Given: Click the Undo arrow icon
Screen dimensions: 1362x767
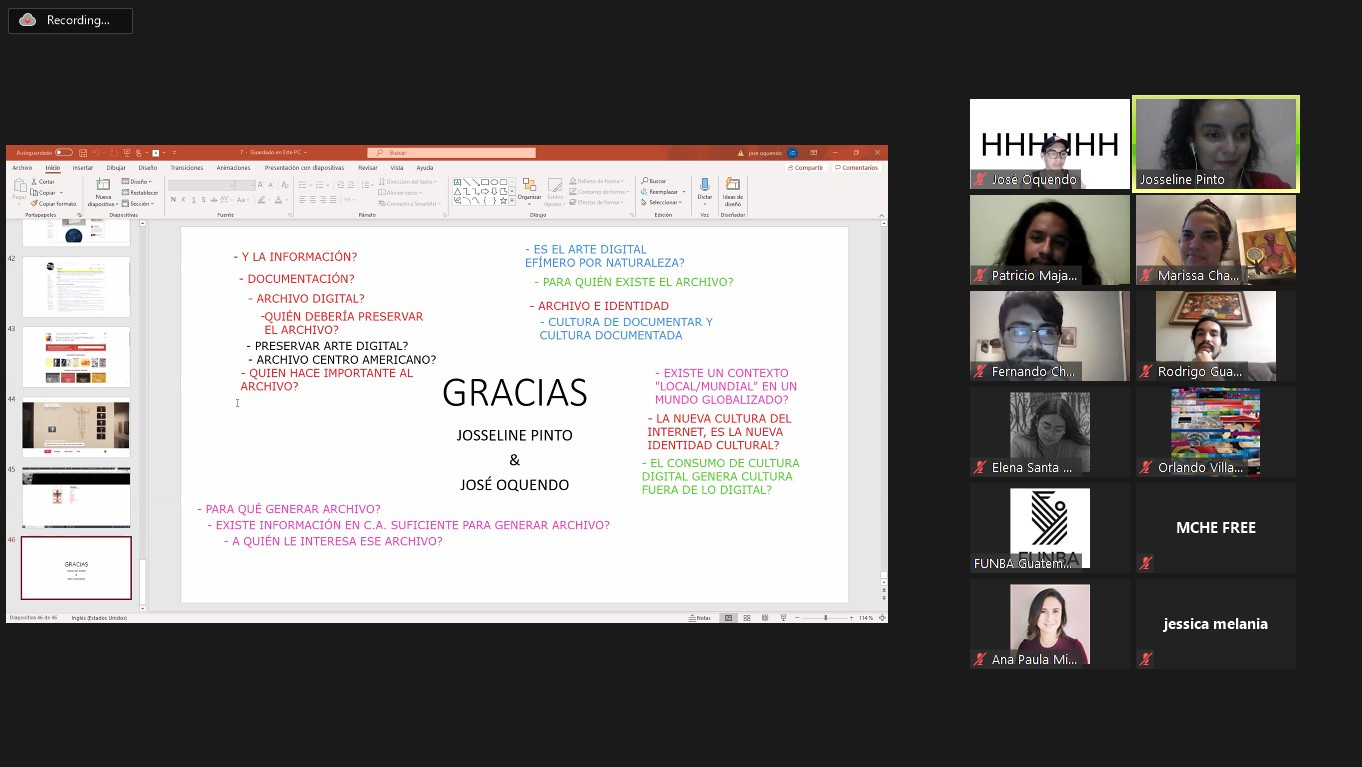Looking at the screenshot, I should pyautogui.click(x=96, y=153).
